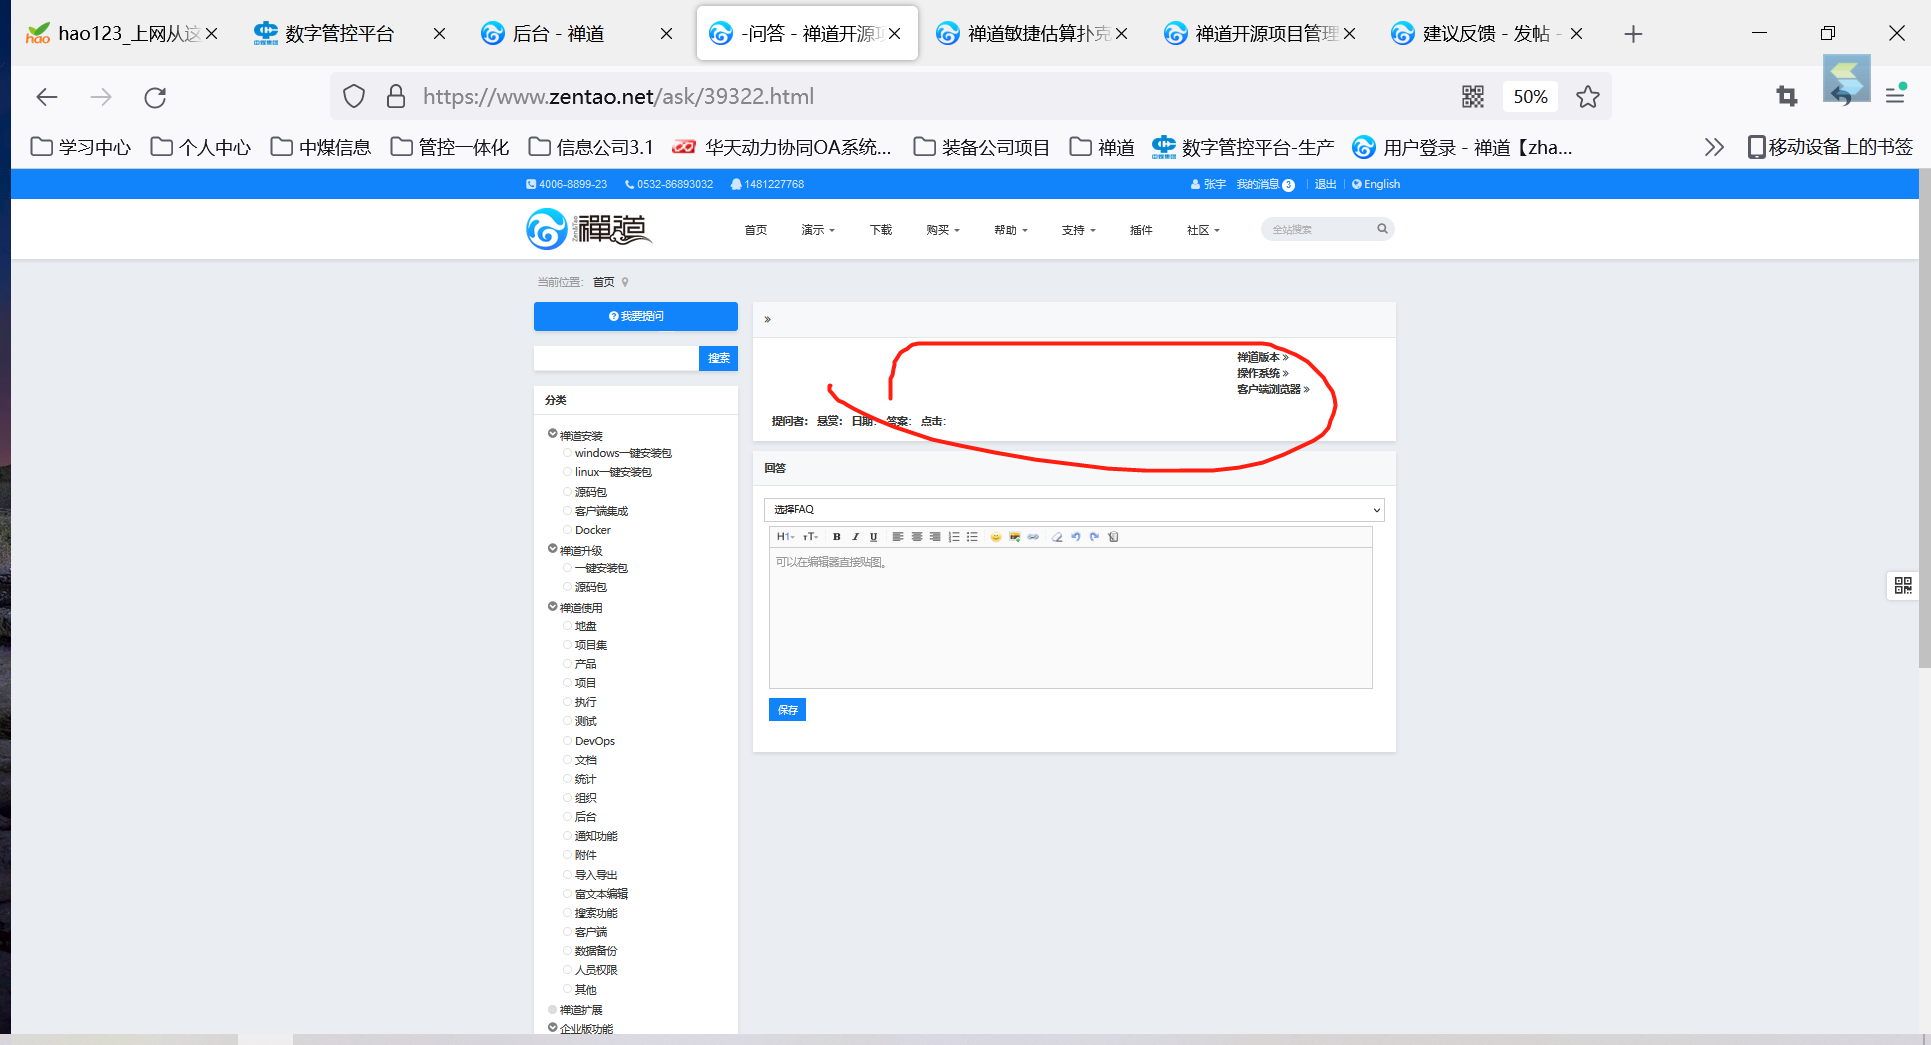Focus the answer editor text area
The height and width of the screenshot is (1045, 1931).
[x=1071, y=618]
